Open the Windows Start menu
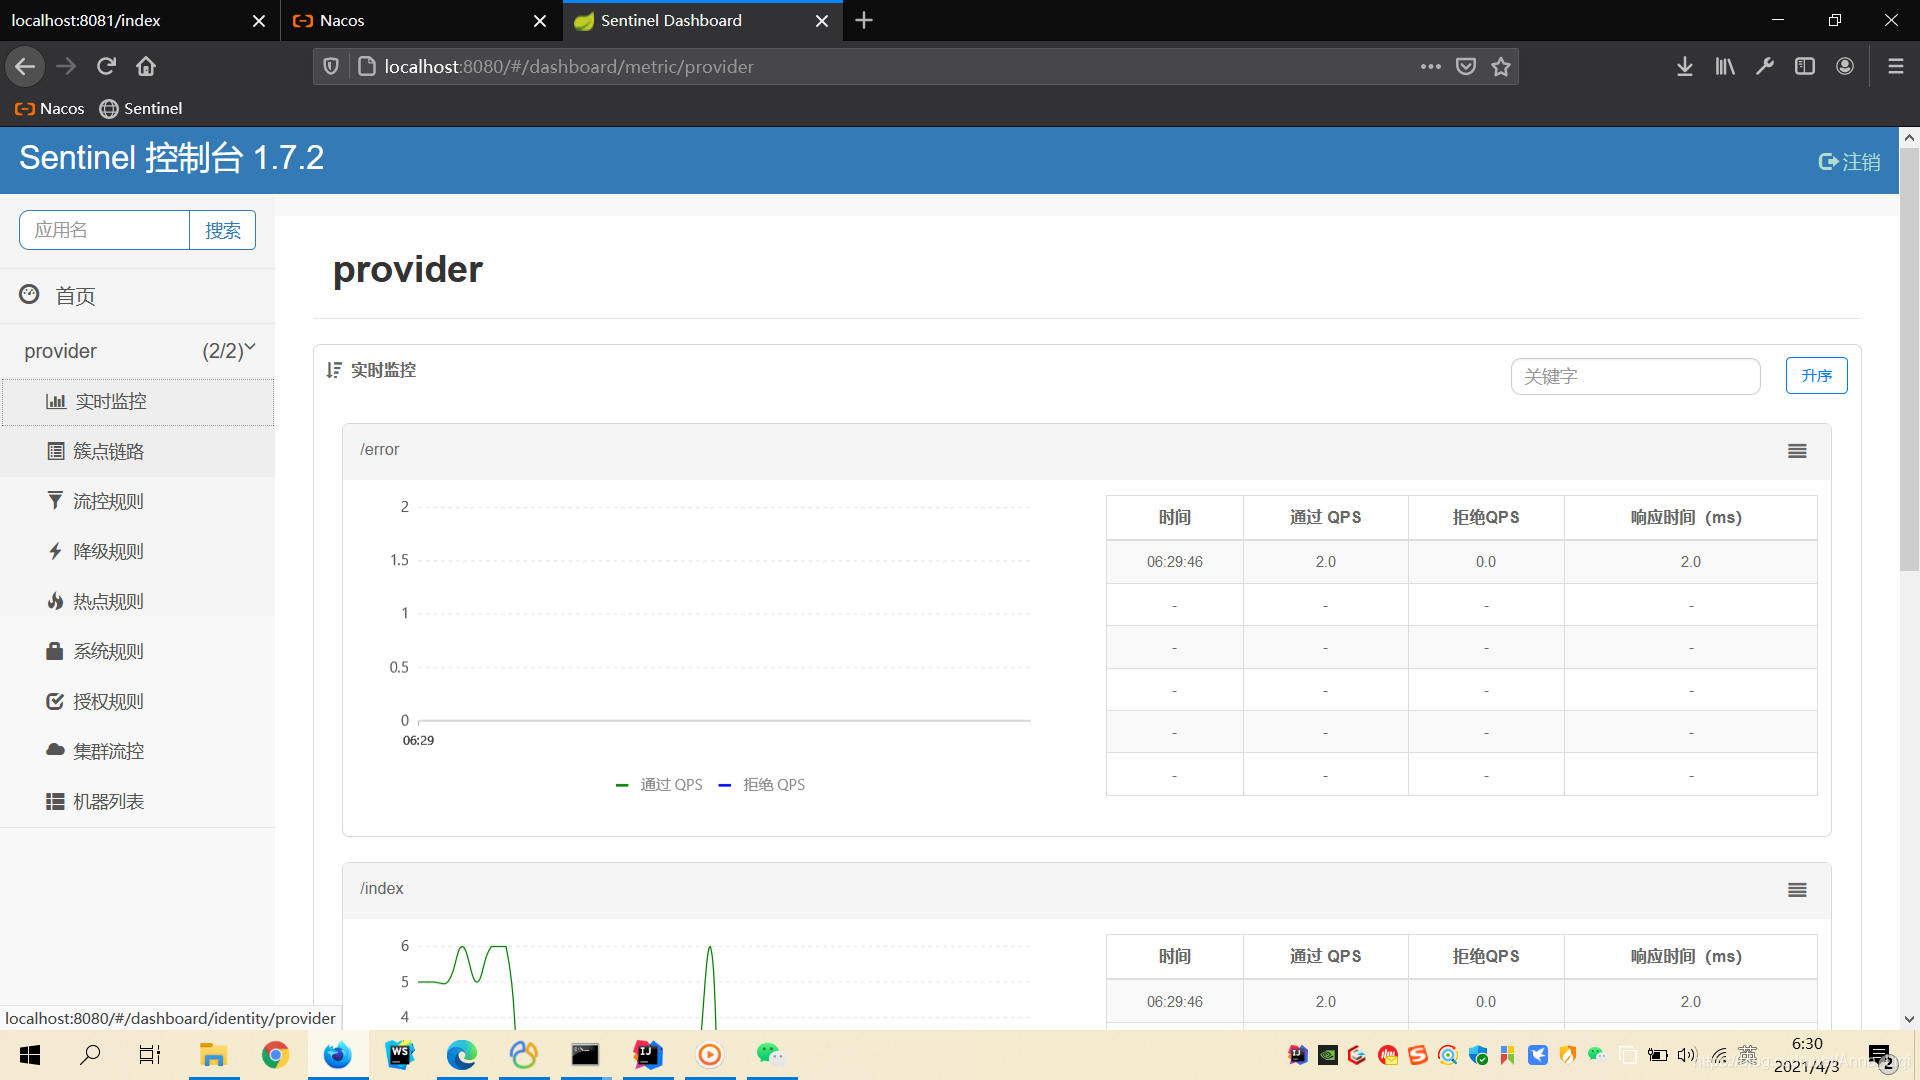Image resolution: width=1920 pixels, height=1080 pixels. [30, 1055]
